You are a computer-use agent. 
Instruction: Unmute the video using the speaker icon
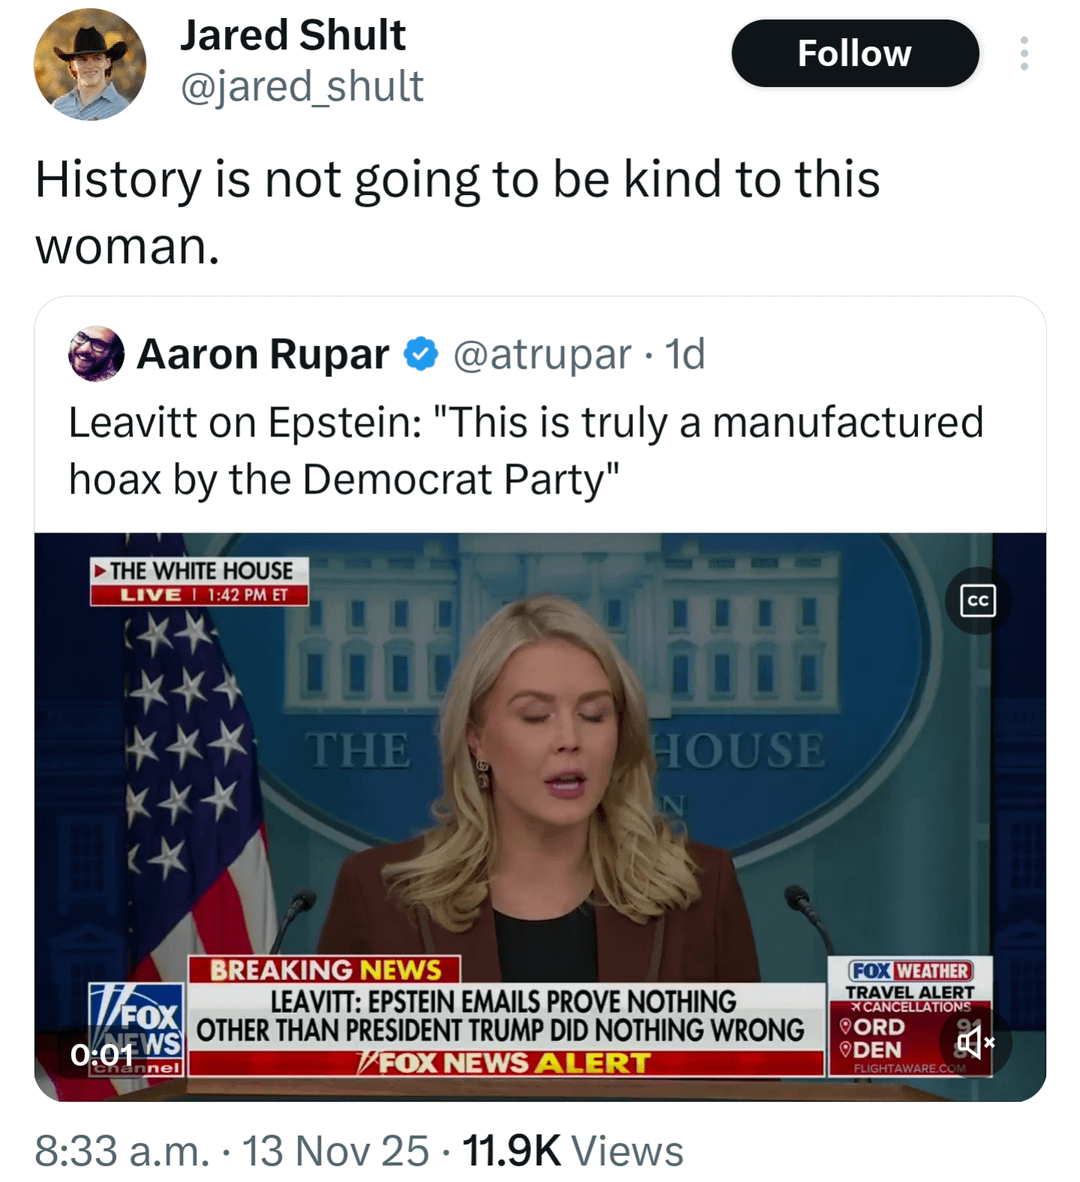975,1043
